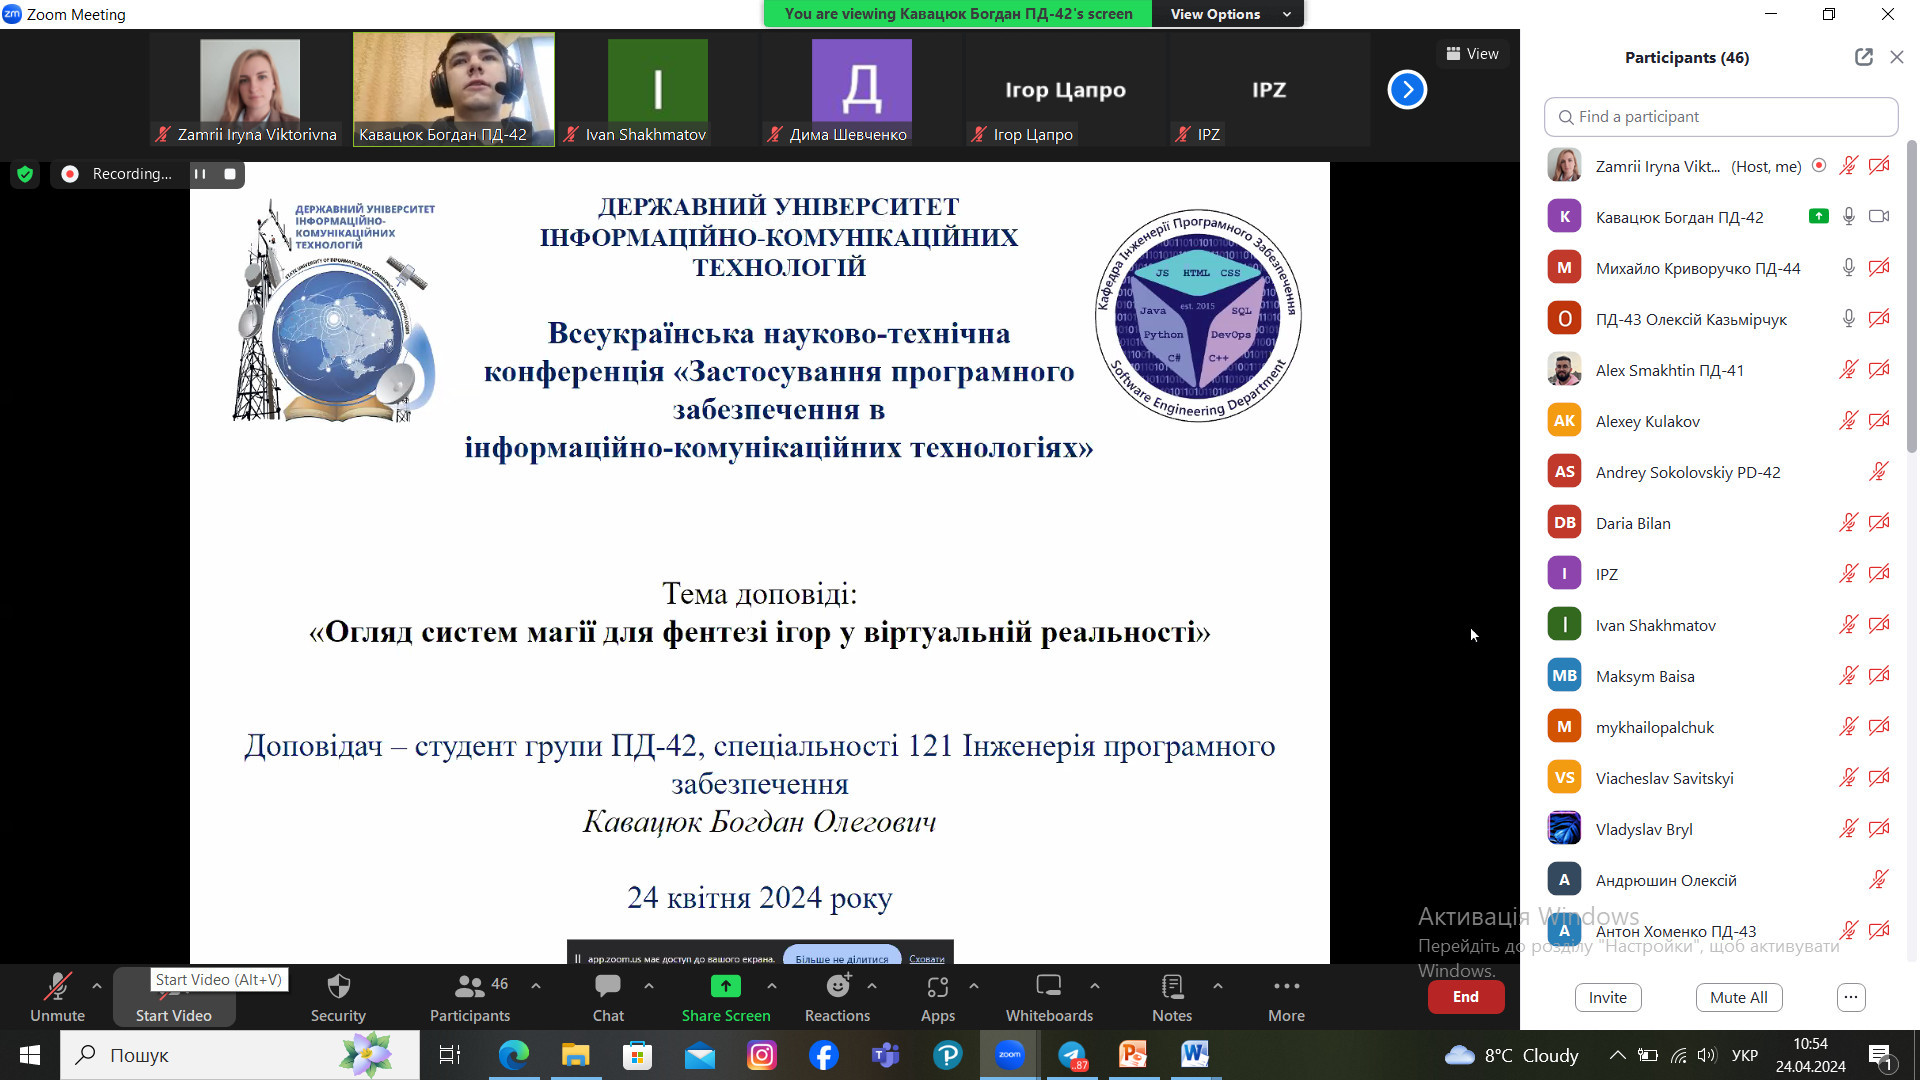Select Кавацюк Богдан ПД-42 video thumbnail
This screenshot has width=1920, height=1080.
(454, 90)
